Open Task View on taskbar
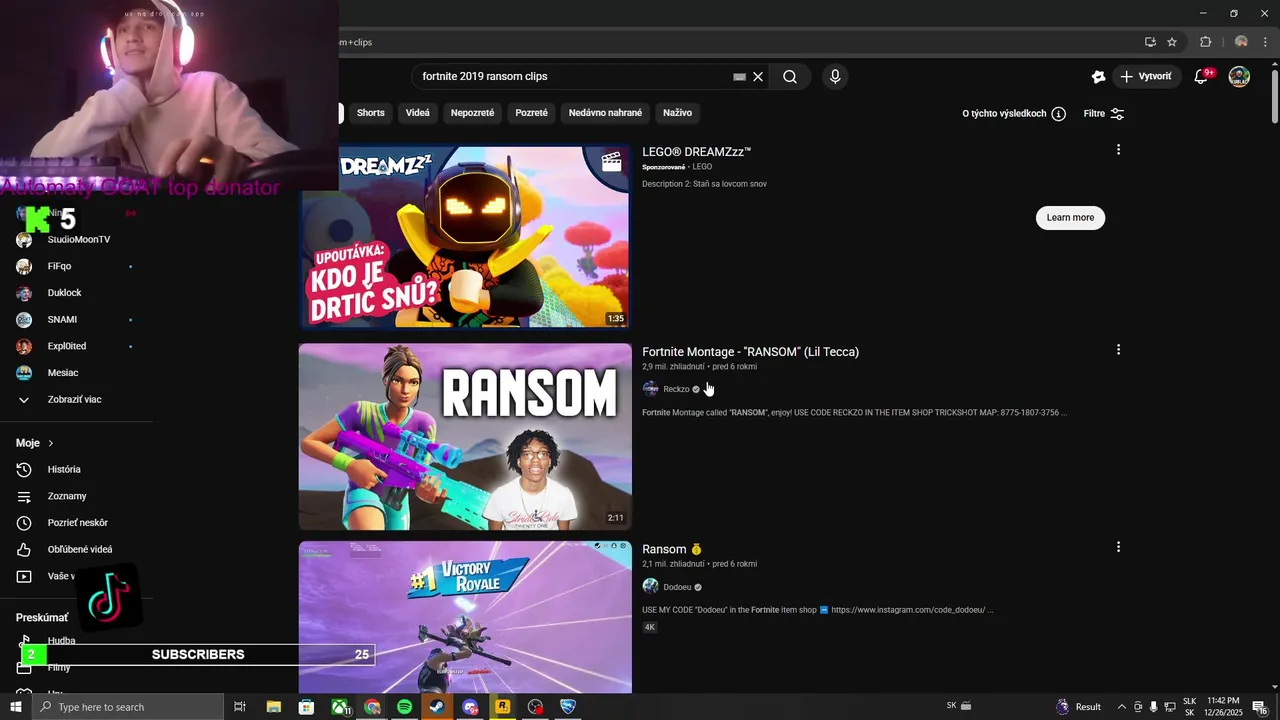 240,707
